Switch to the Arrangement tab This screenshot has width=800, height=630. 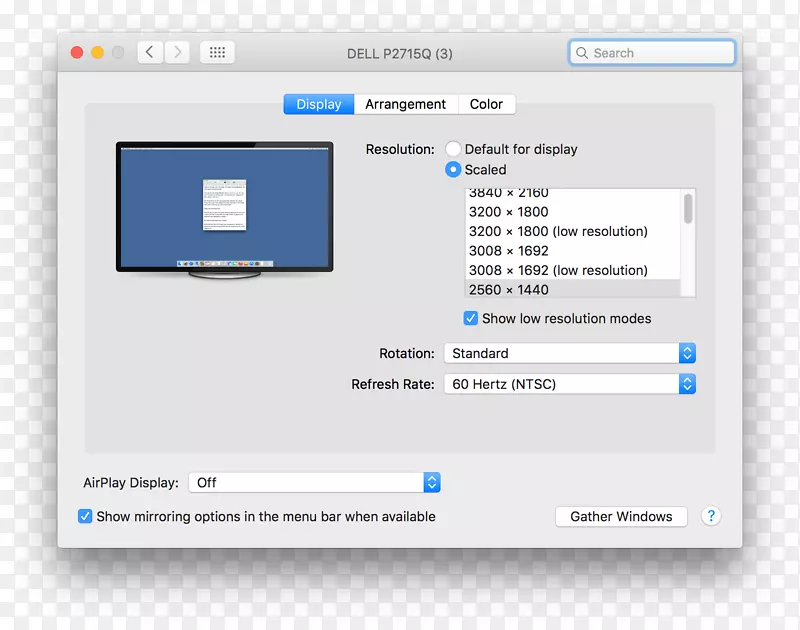[406, 104]
